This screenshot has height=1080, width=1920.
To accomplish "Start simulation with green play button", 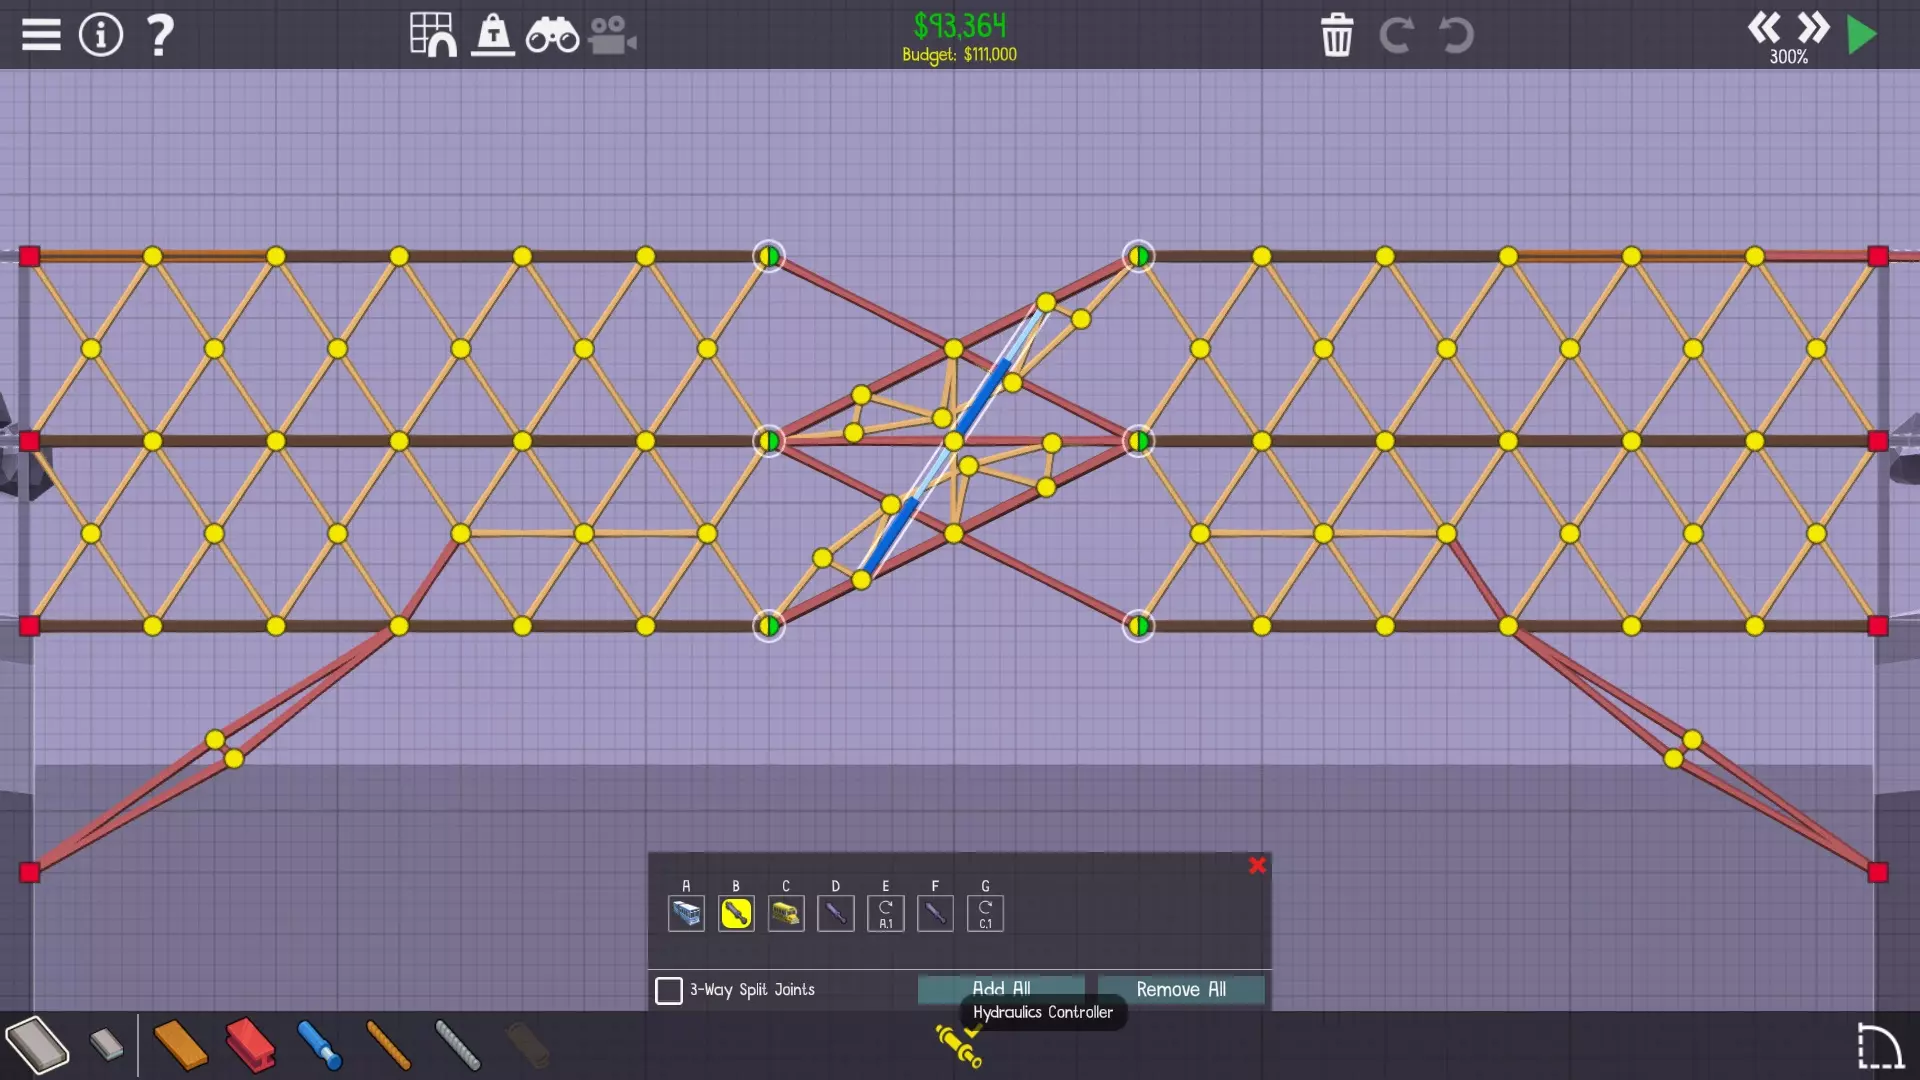I will coord(1862,35).
